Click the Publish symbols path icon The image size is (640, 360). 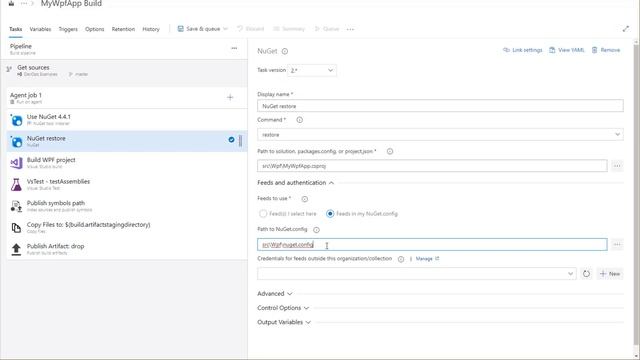tap(16, 206)
